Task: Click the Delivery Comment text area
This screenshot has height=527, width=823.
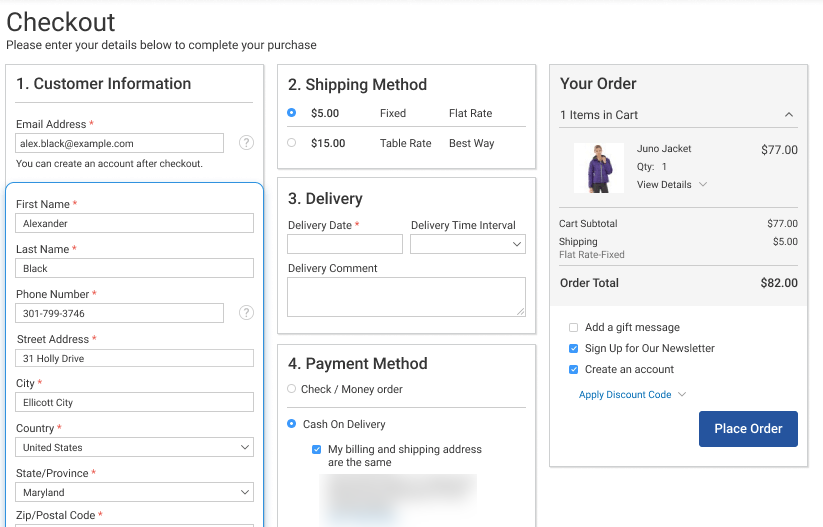Action: [406, 297]
